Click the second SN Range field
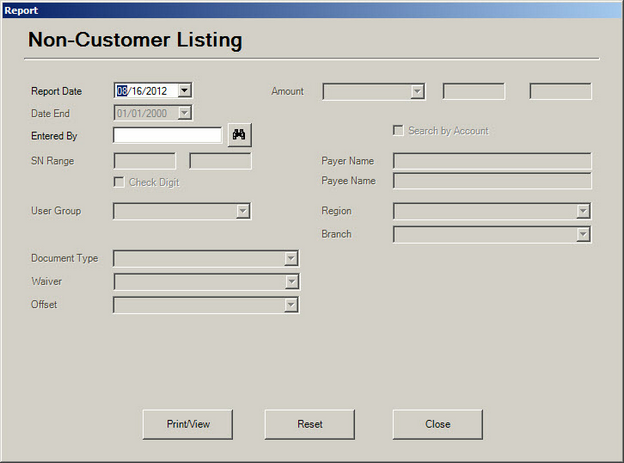Image resolution: width=624 pixels, height=463 pixels. (x=220, y=161)
